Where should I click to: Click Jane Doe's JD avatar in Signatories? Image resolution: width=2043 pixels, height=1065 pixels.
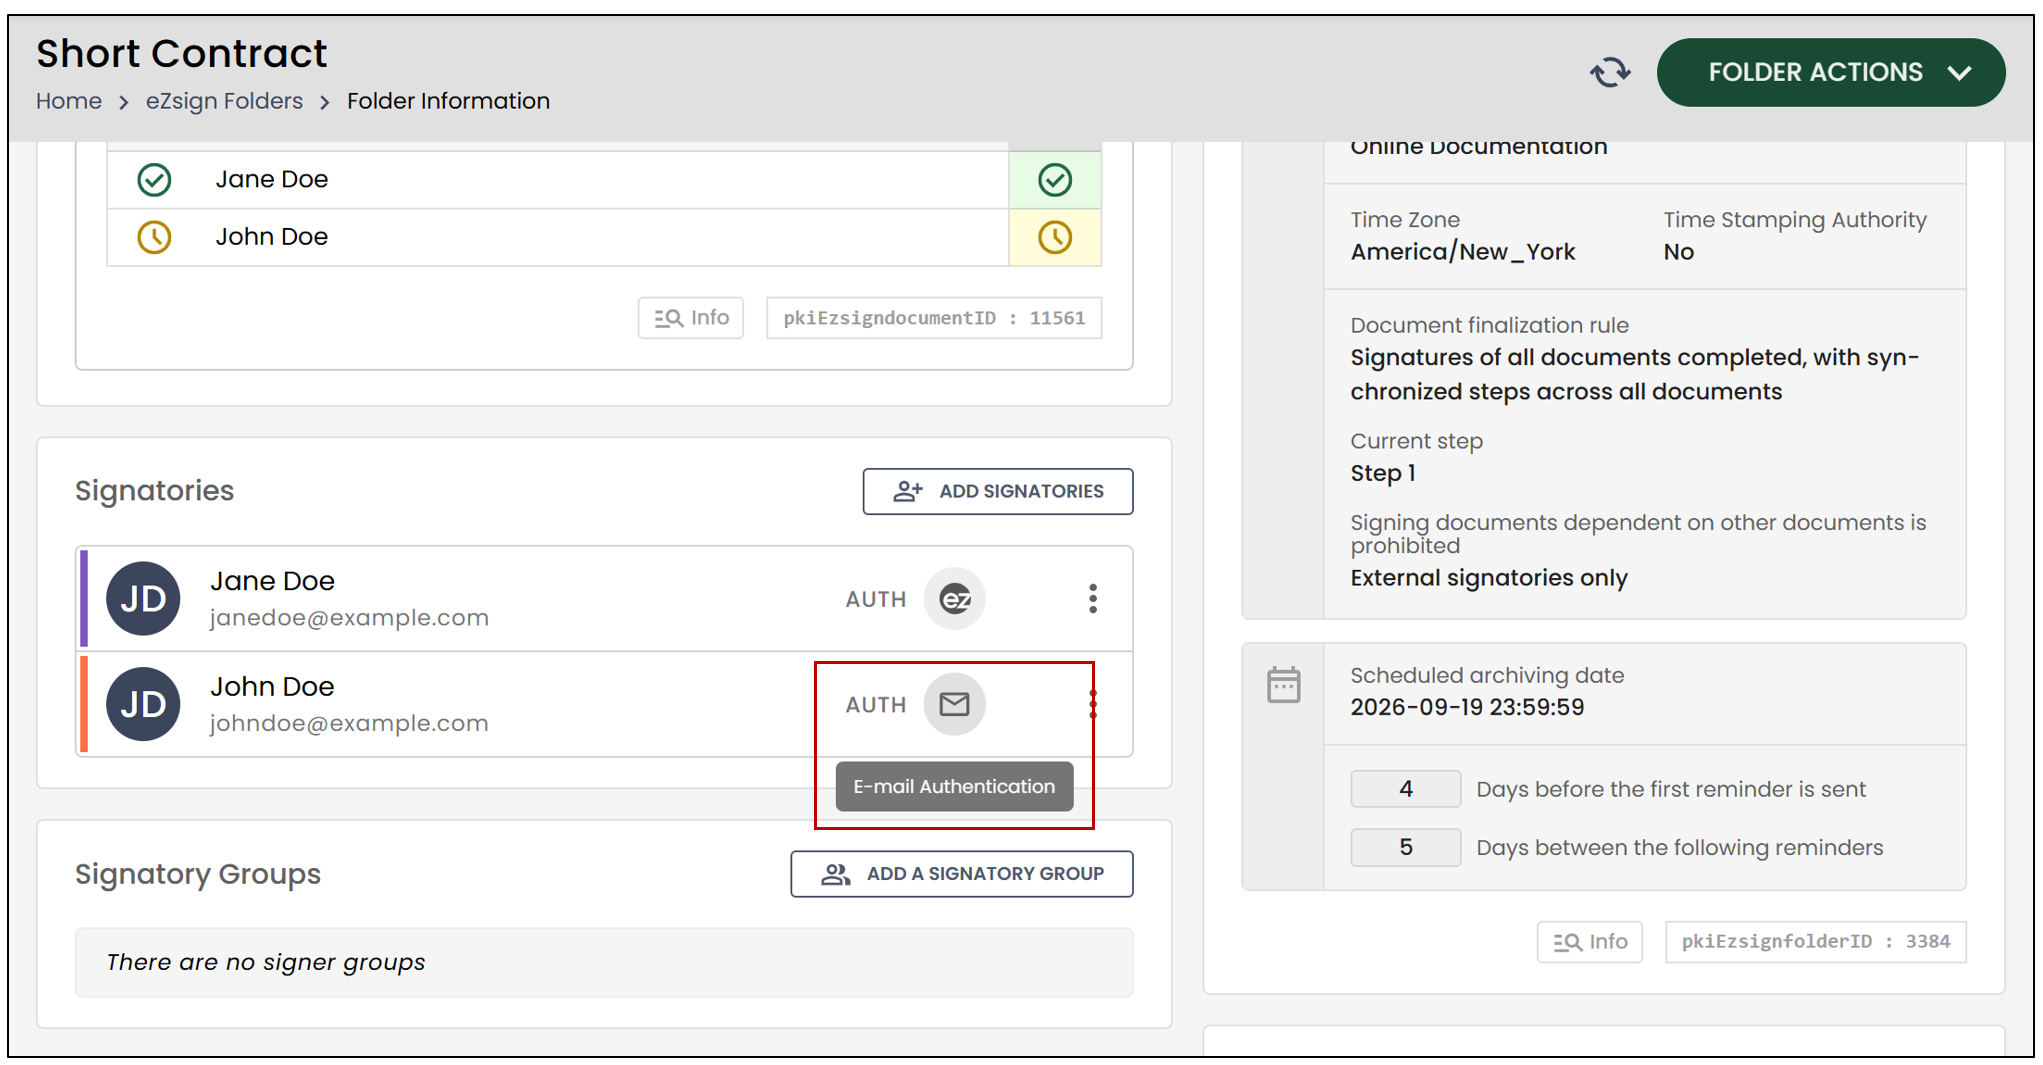143,599
